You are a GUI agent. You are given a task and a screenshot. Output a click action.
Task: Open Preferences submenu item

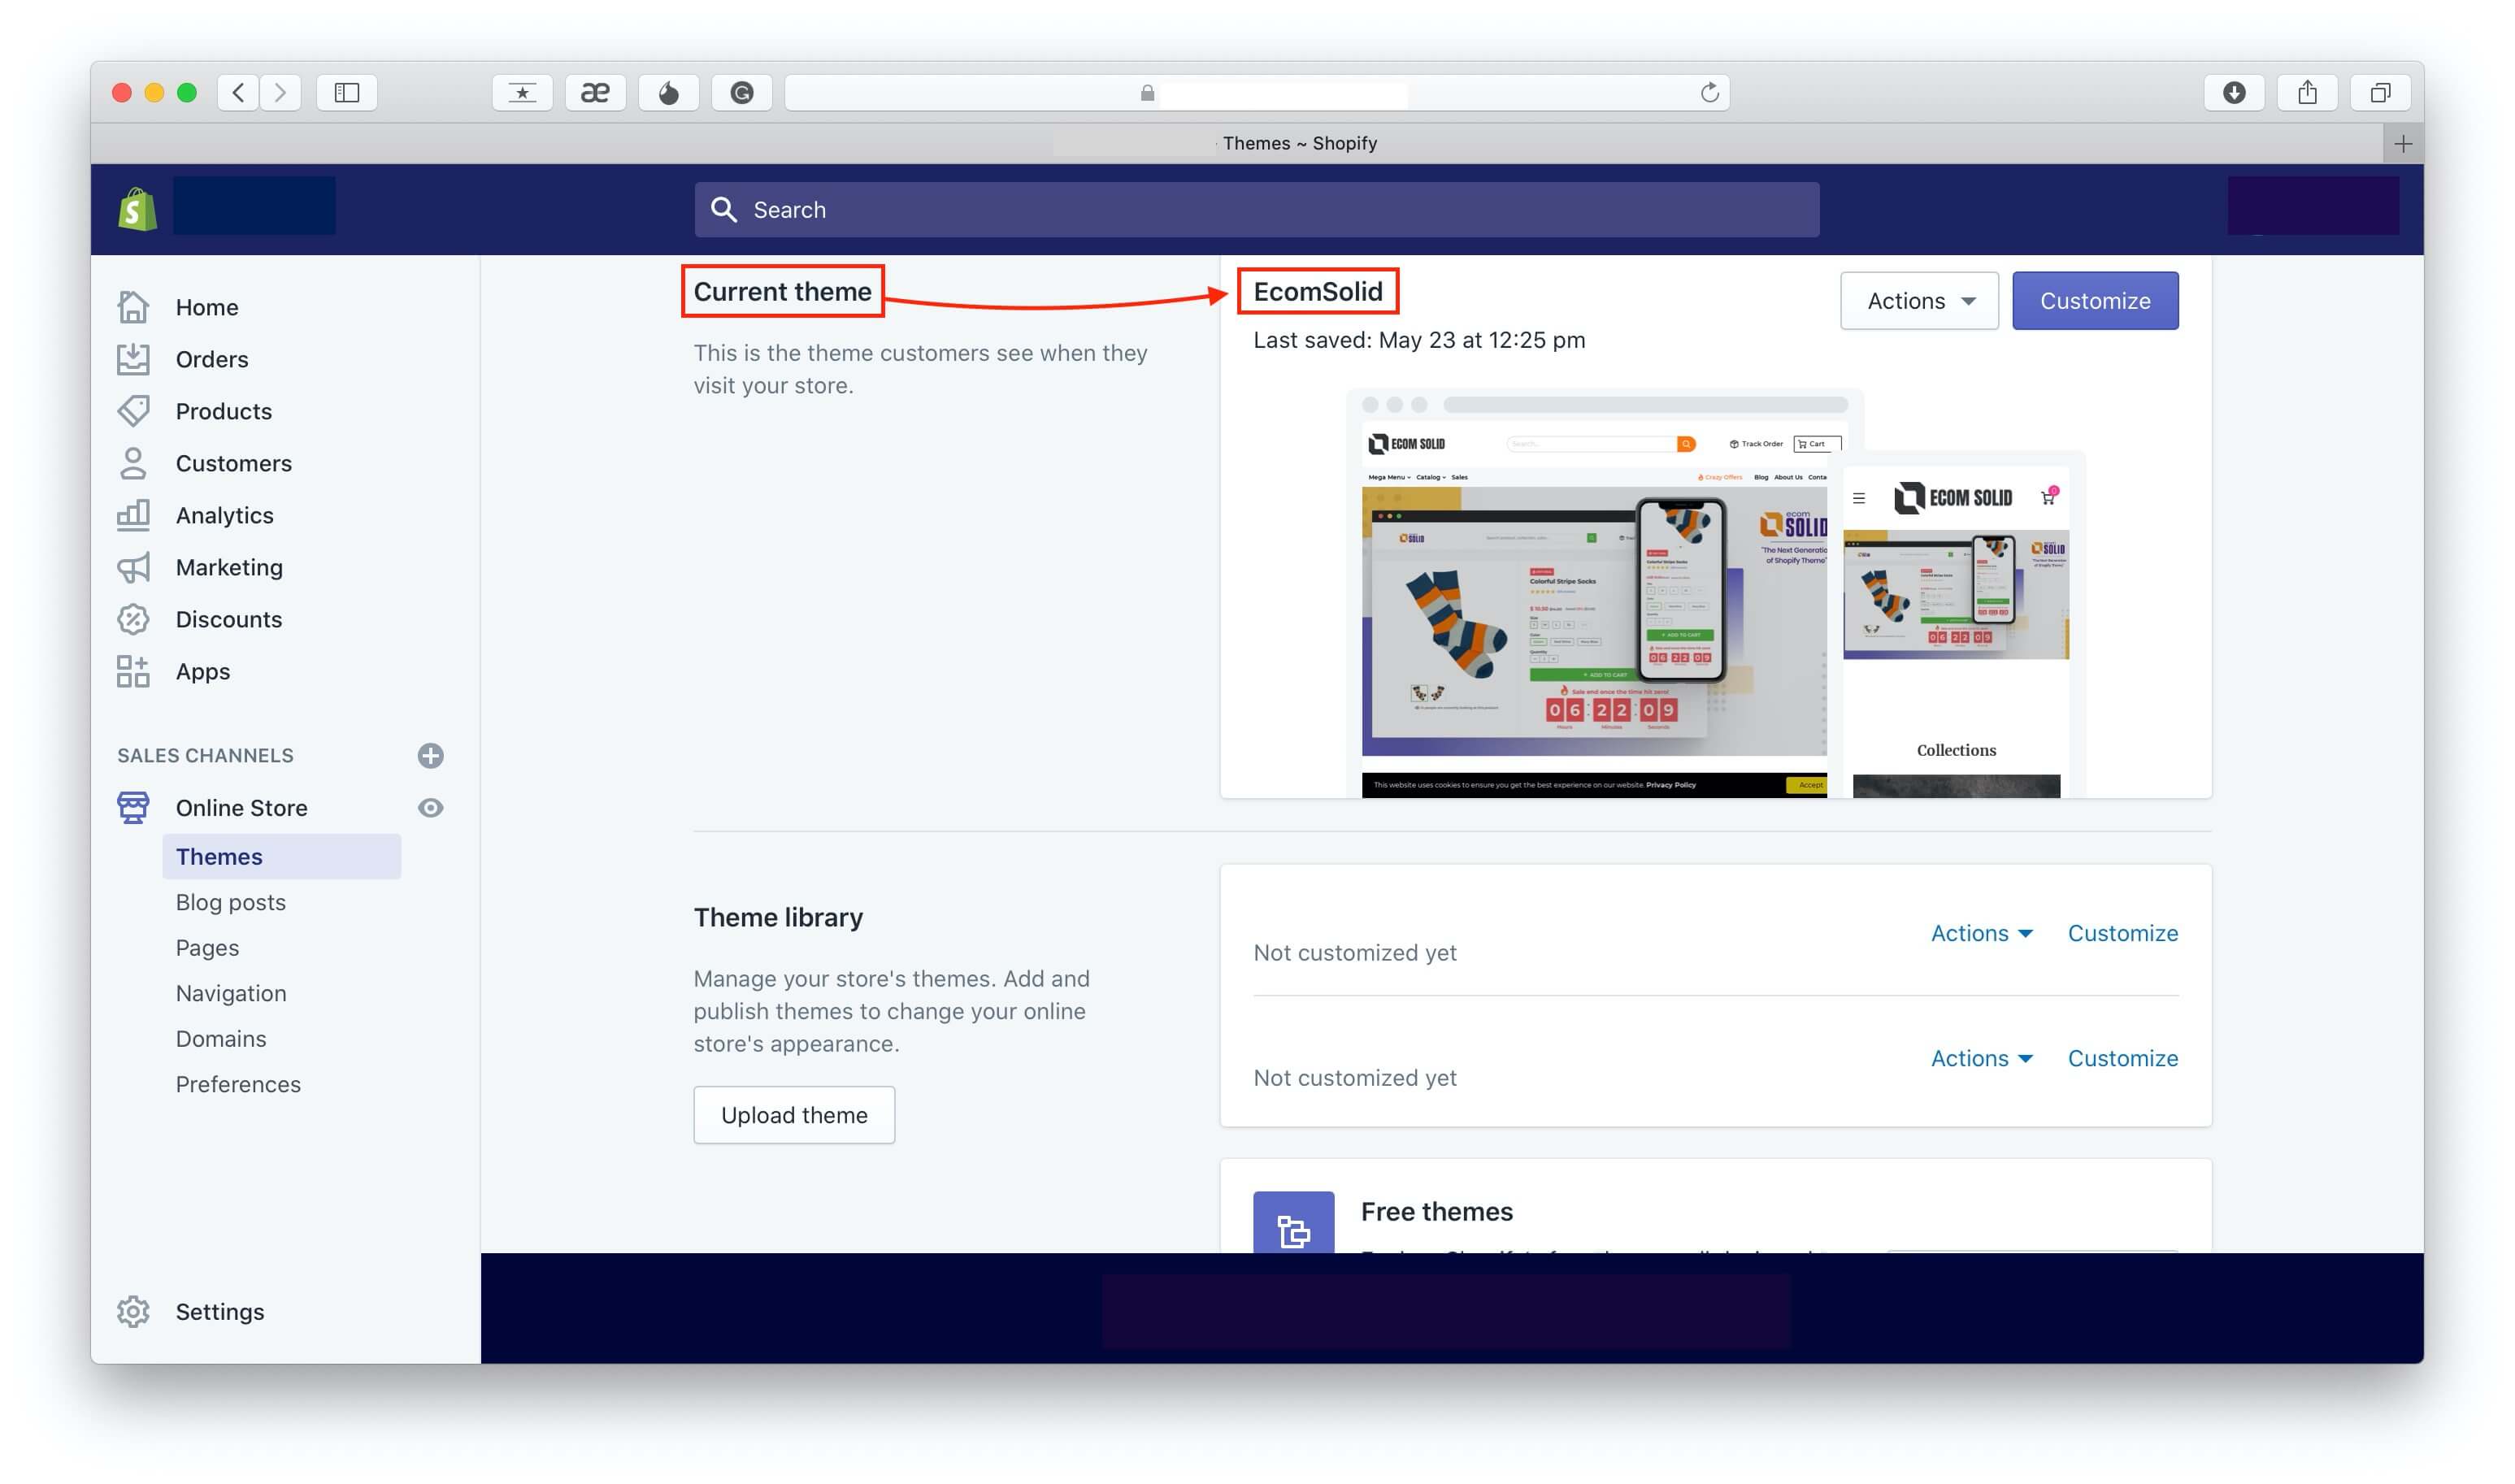(x=238, y=1084)
